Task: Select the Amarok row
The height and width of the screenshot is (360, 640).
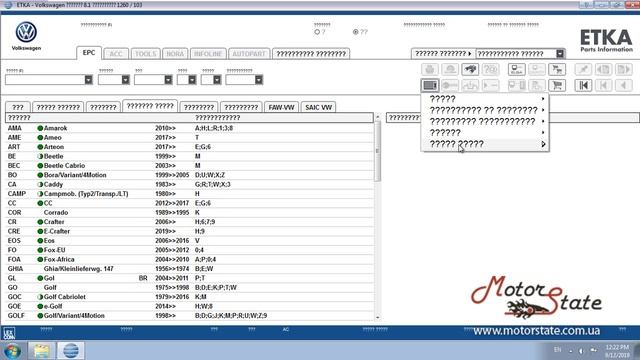Action: click(x=189, y=128)
